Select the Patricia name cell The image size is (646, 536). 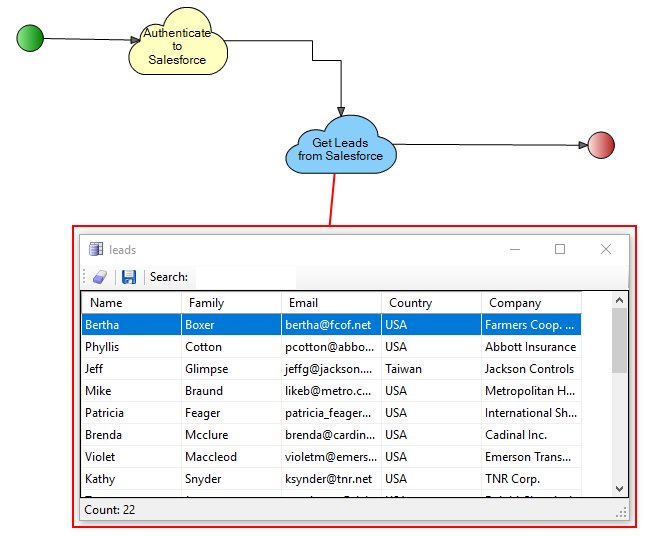click(x=131, y=413)
